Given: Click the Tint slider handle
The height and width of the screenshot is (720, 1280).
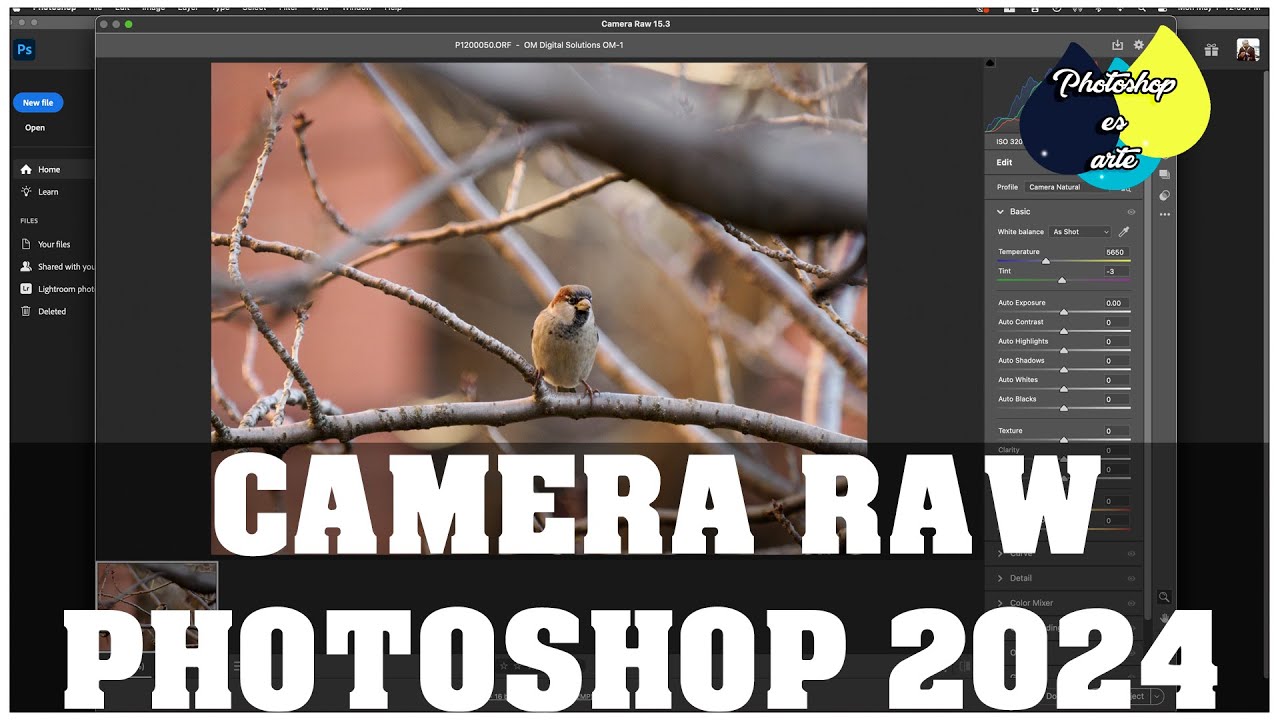Looking at the screenshot, I should click(x=1062, y=280).
